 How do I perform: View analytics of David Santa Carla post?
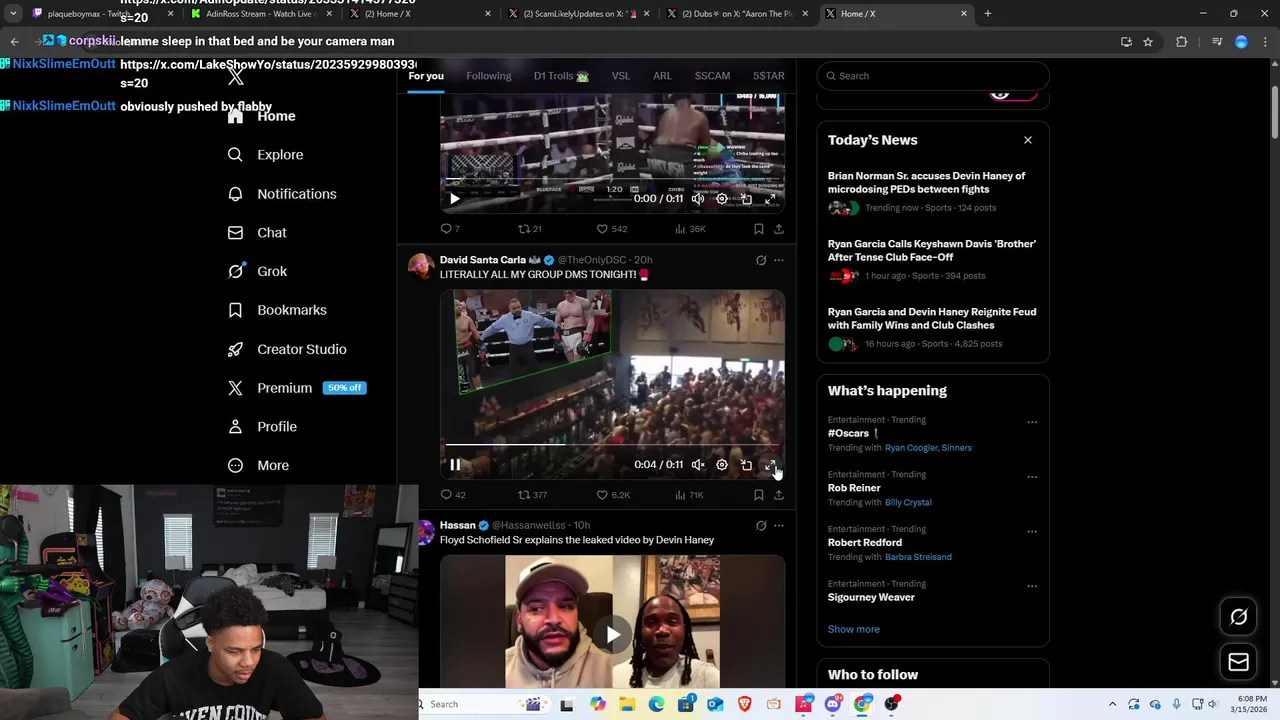click(689, 495)
